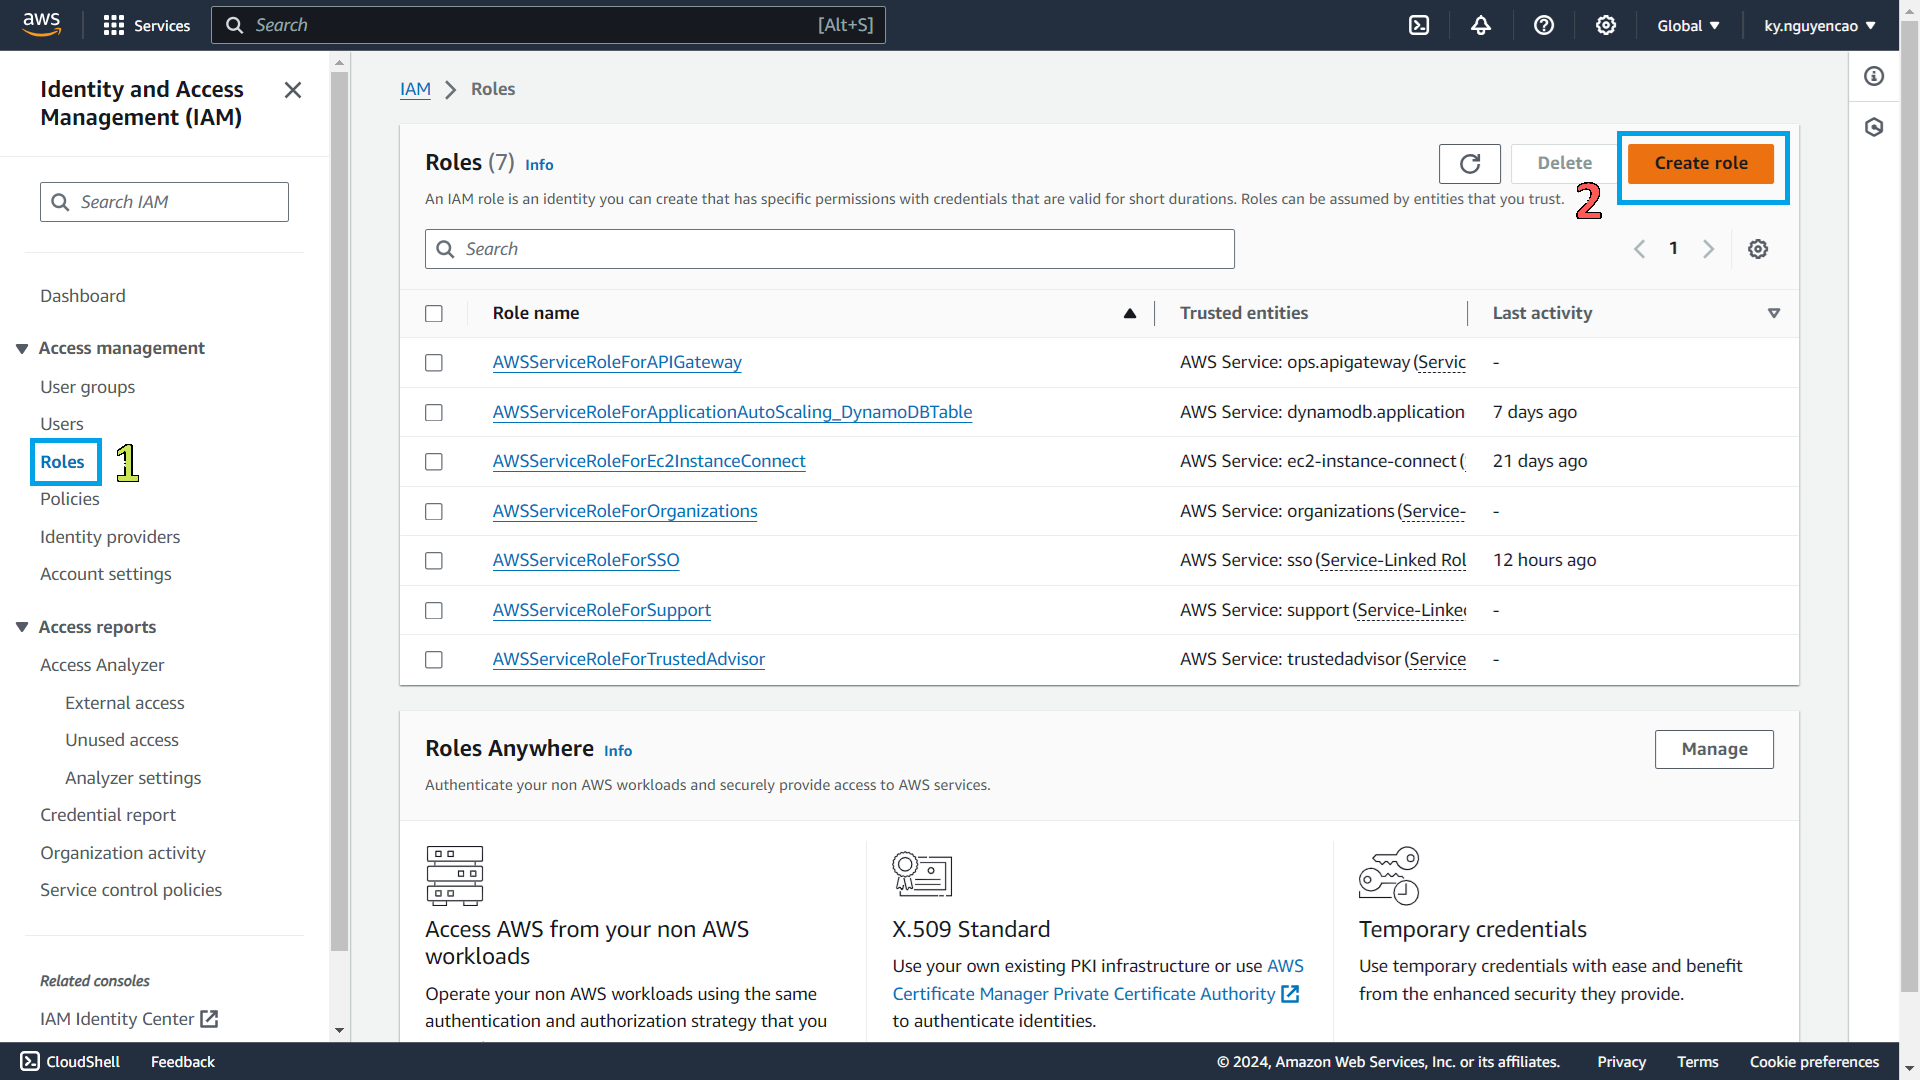Click Feedback in footer
The image size is (1920, 1080).
click(x=183, y=1062)
